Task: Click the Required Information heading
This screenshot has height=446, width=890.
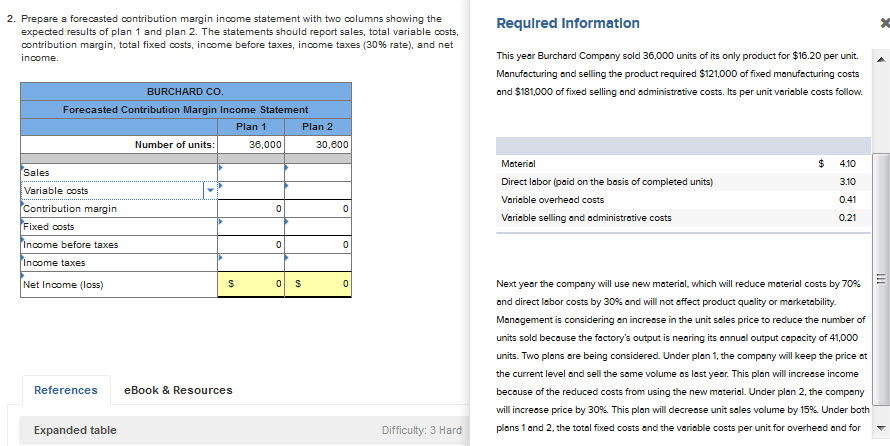Action: 568,23
